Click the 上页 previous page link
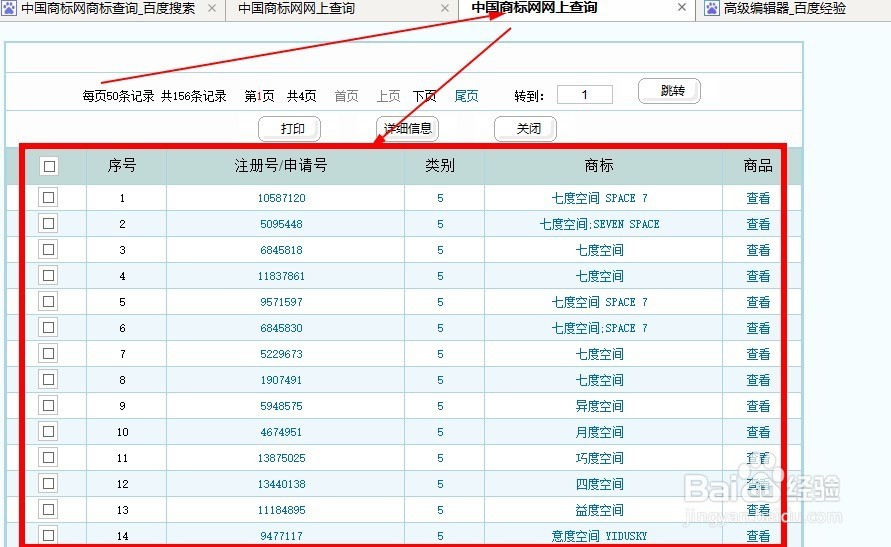This screenshot has width=891, height=547. tap(389, 96)
